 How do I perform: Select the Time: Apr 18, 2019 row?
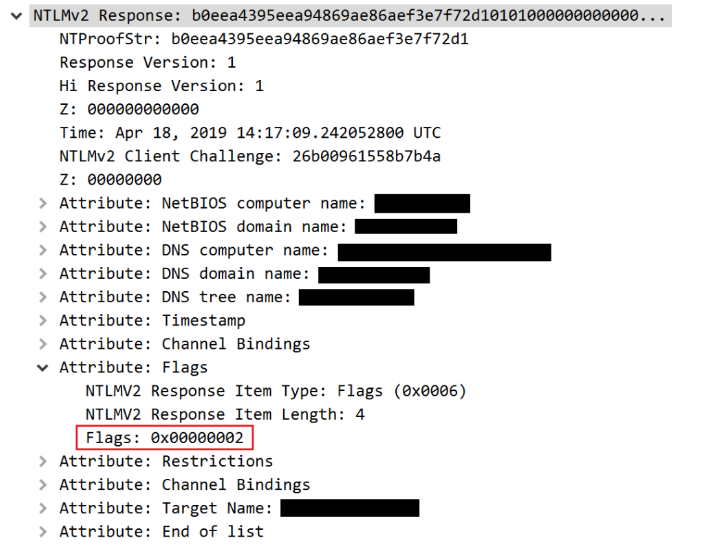(x=249, y=133)
